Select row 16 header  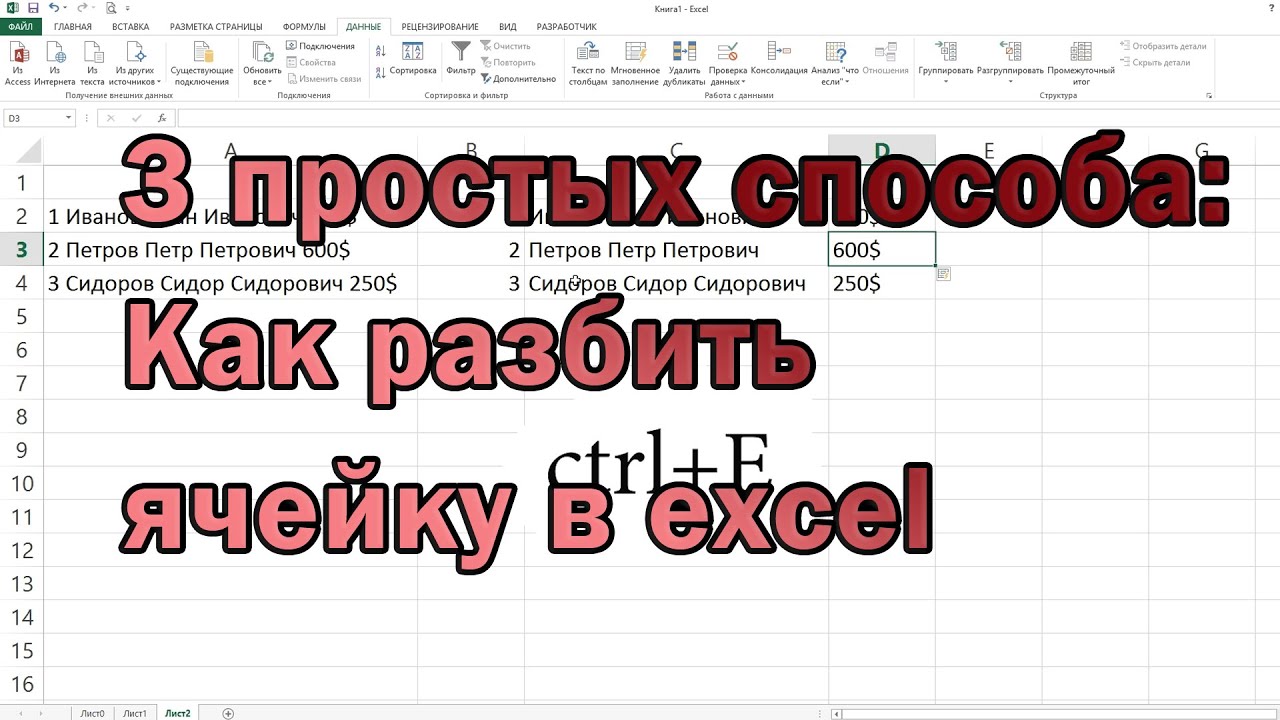coord(22,685)
